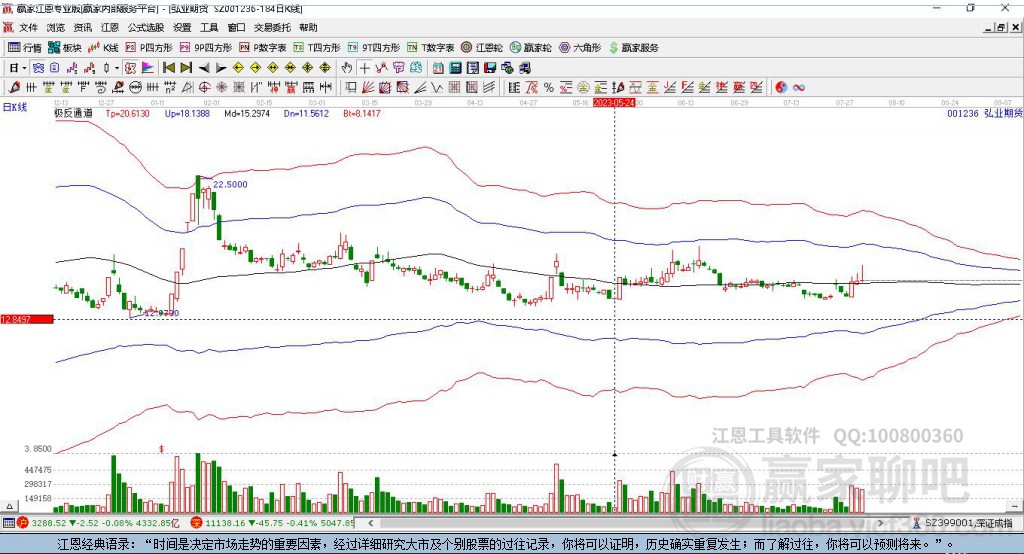The image size is (1024, 554).
Task: Open the 设置 menu
Action: [x=182, y=27]
